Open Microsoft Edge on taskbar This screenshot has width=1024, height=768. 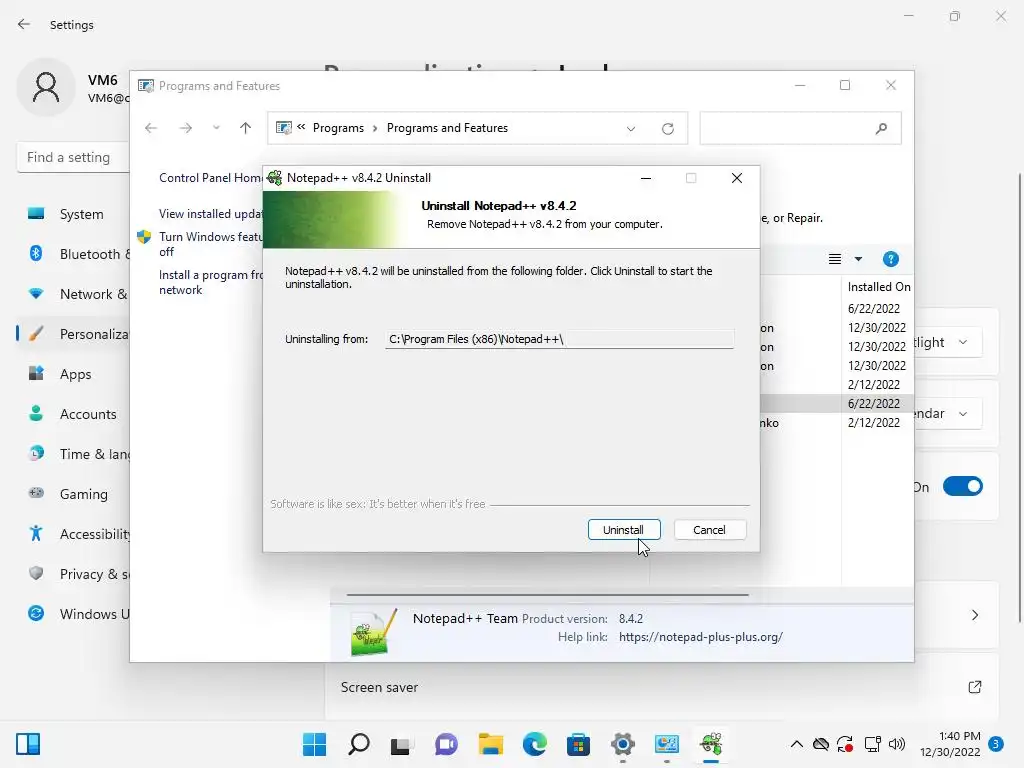(534, 744)
